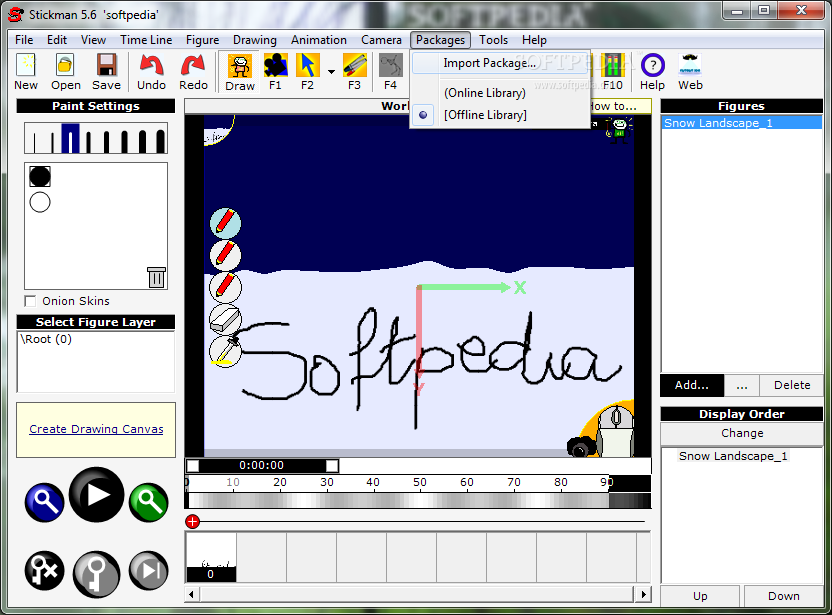Click the green robot icon on canvas
This screenshot has width=832, height=615.
[619, 130]
